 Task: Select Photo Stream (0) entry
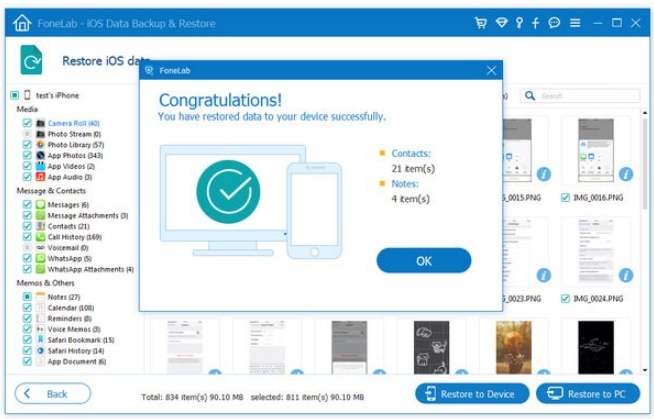(x=74, y=134)
